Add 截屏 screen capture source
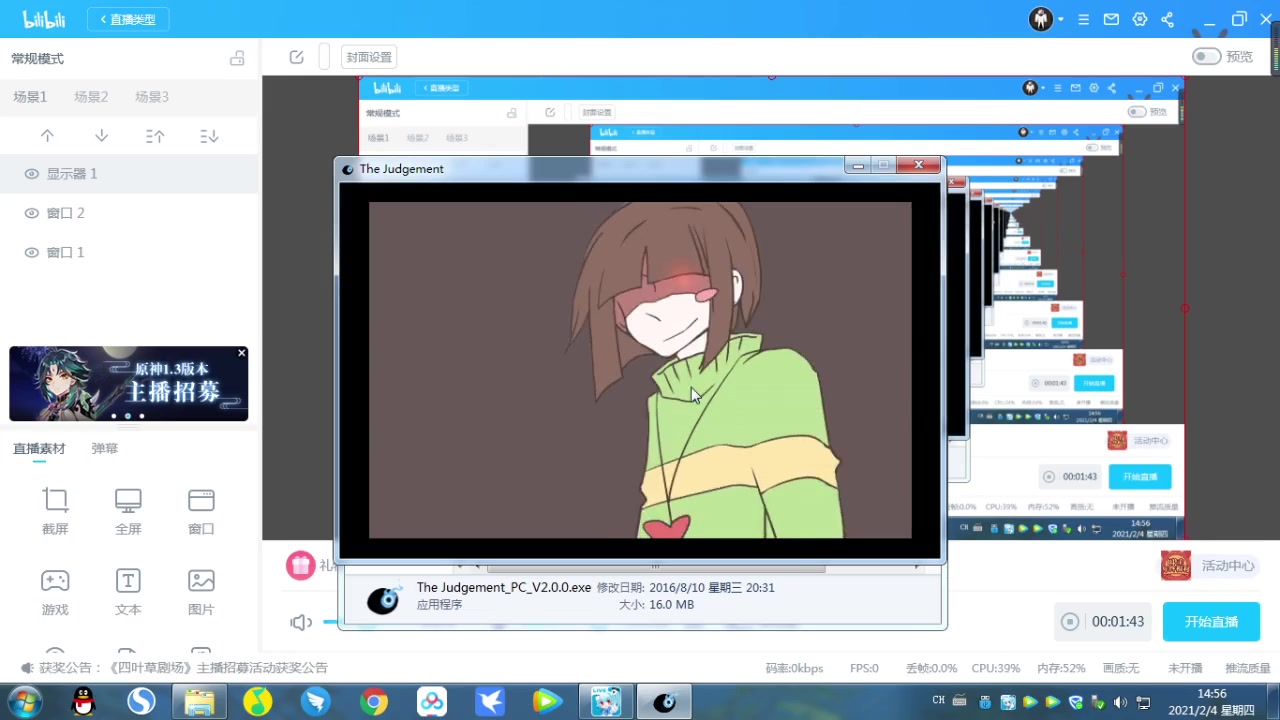The image size is (1280, 720). [x=55, y=511]
